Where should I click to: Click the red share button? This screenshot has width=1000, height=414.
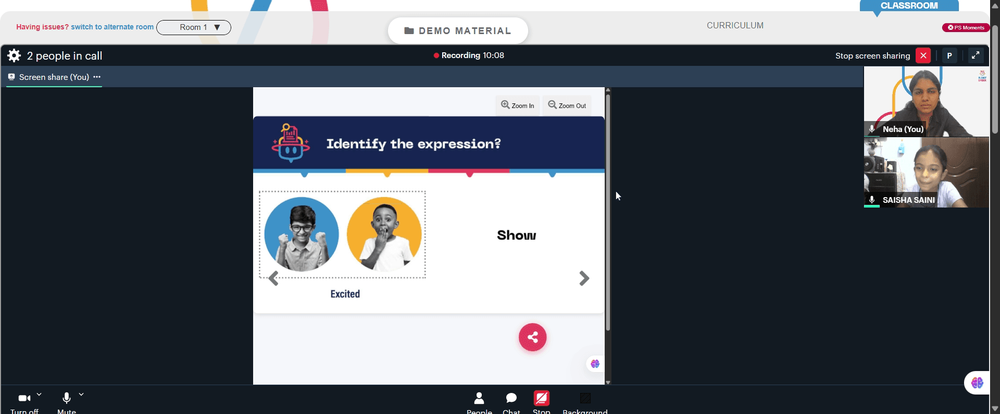pos(533,337)
